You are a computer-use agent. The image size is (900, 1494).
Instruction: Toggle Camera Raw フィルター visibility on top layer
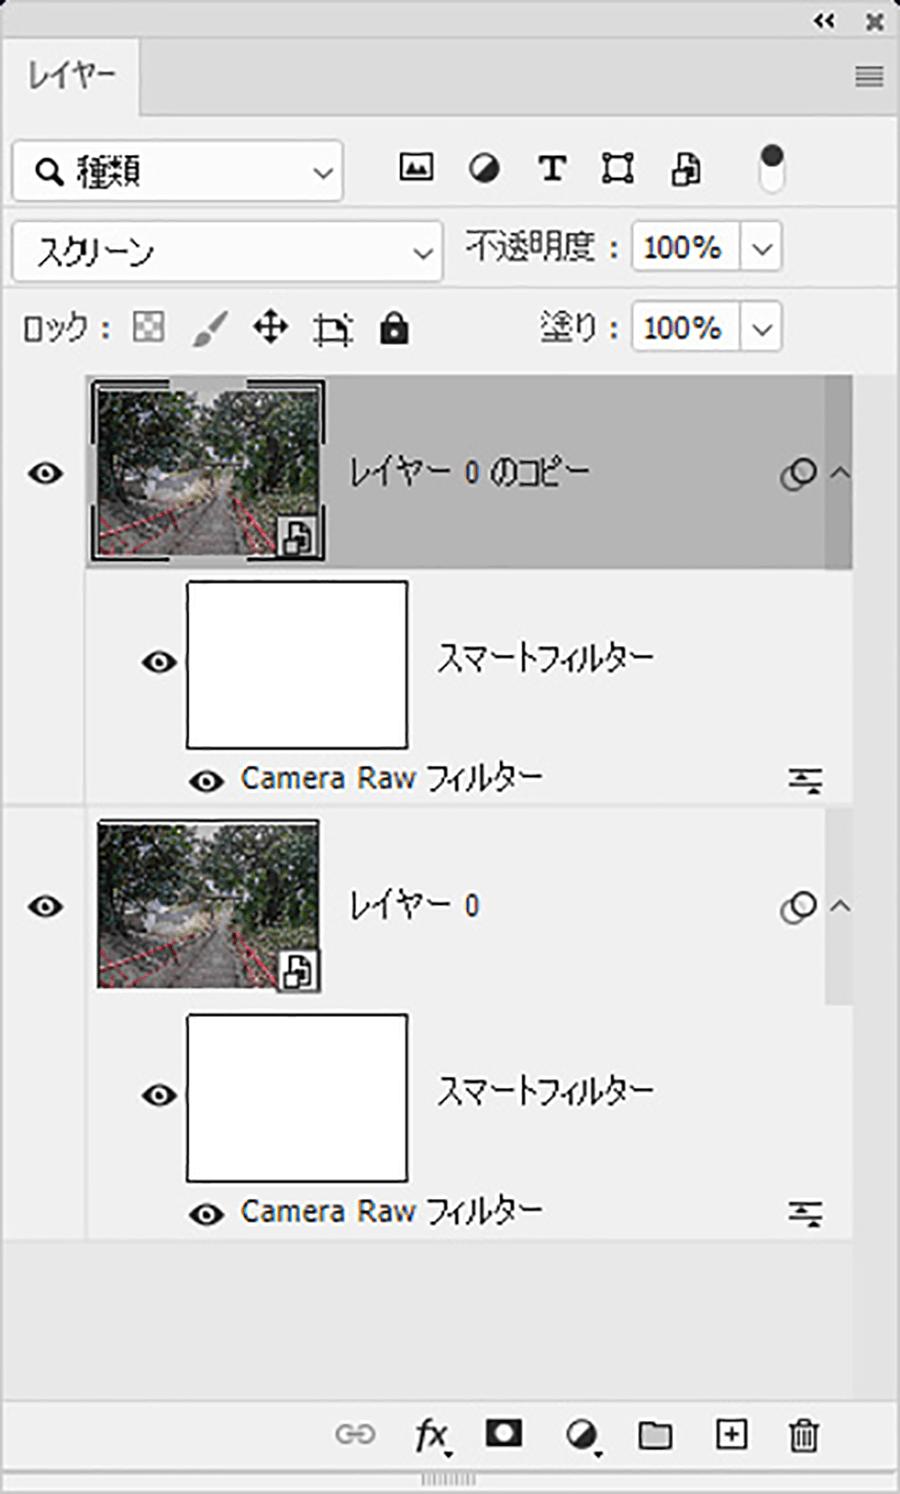[206, 781]
